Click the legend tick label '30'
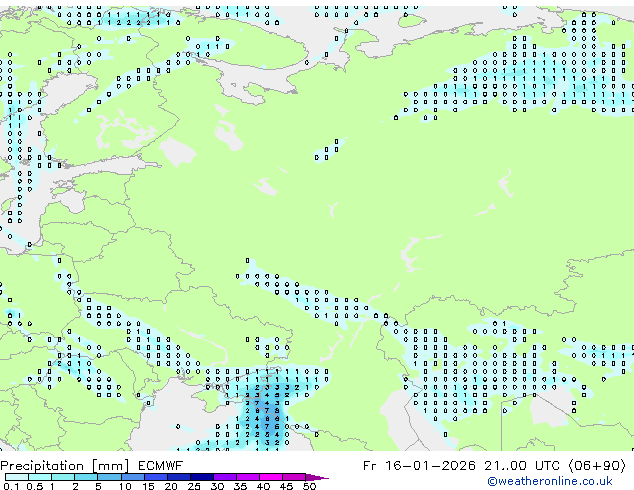Viewport: 634px width, 490px height. 217,486
